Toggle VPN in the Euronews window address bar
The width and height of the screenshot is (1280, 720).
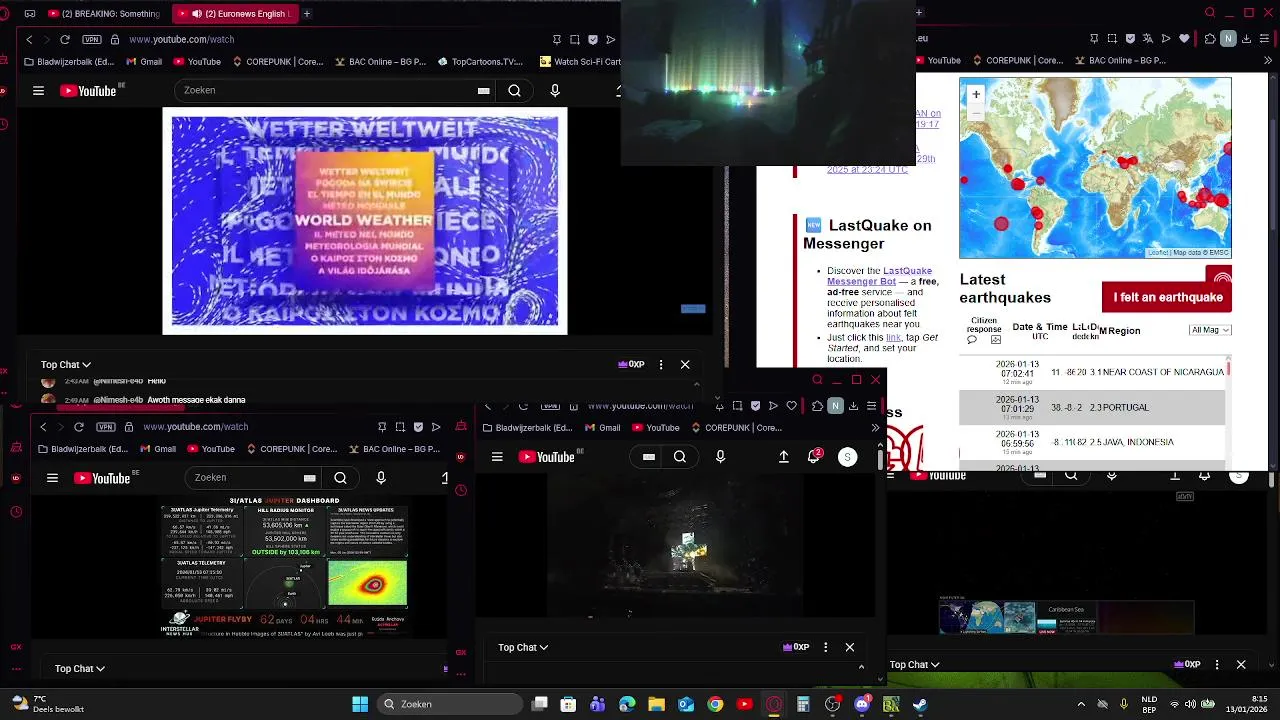pyautogui.click(x=92, y=39)
